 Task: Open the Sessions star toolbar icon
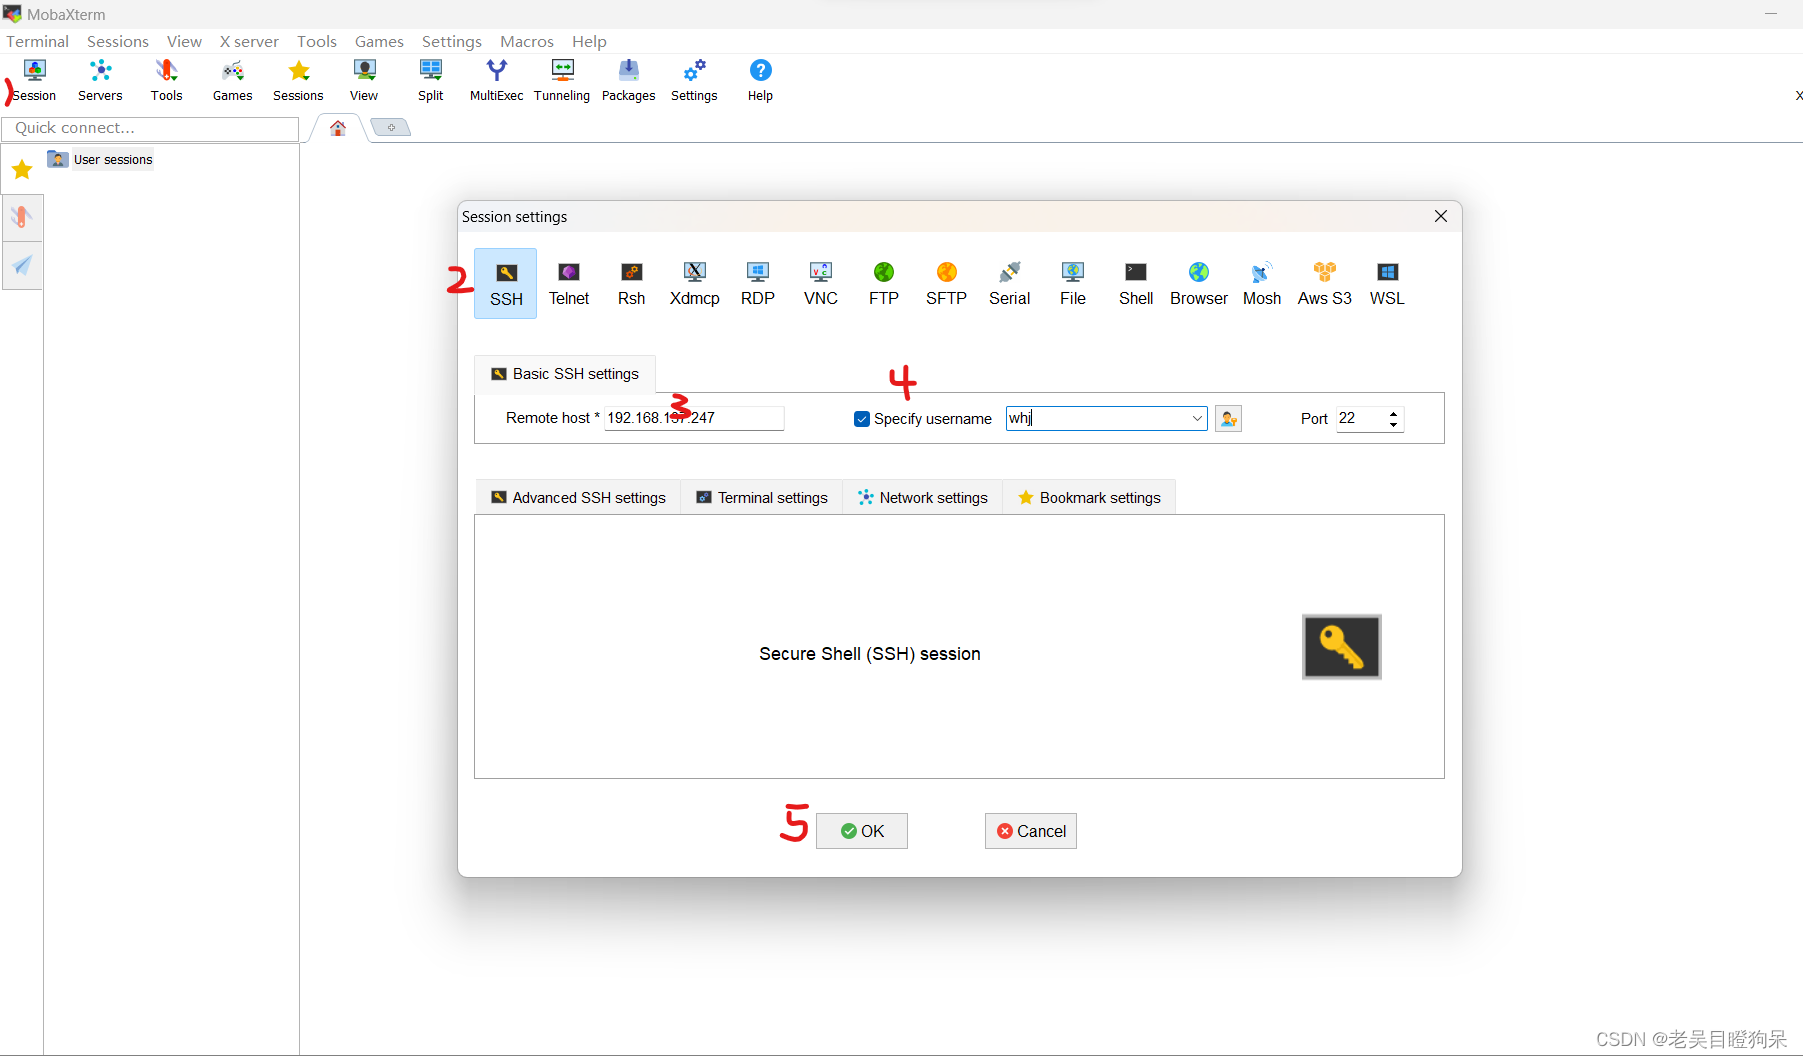[298, 81]
